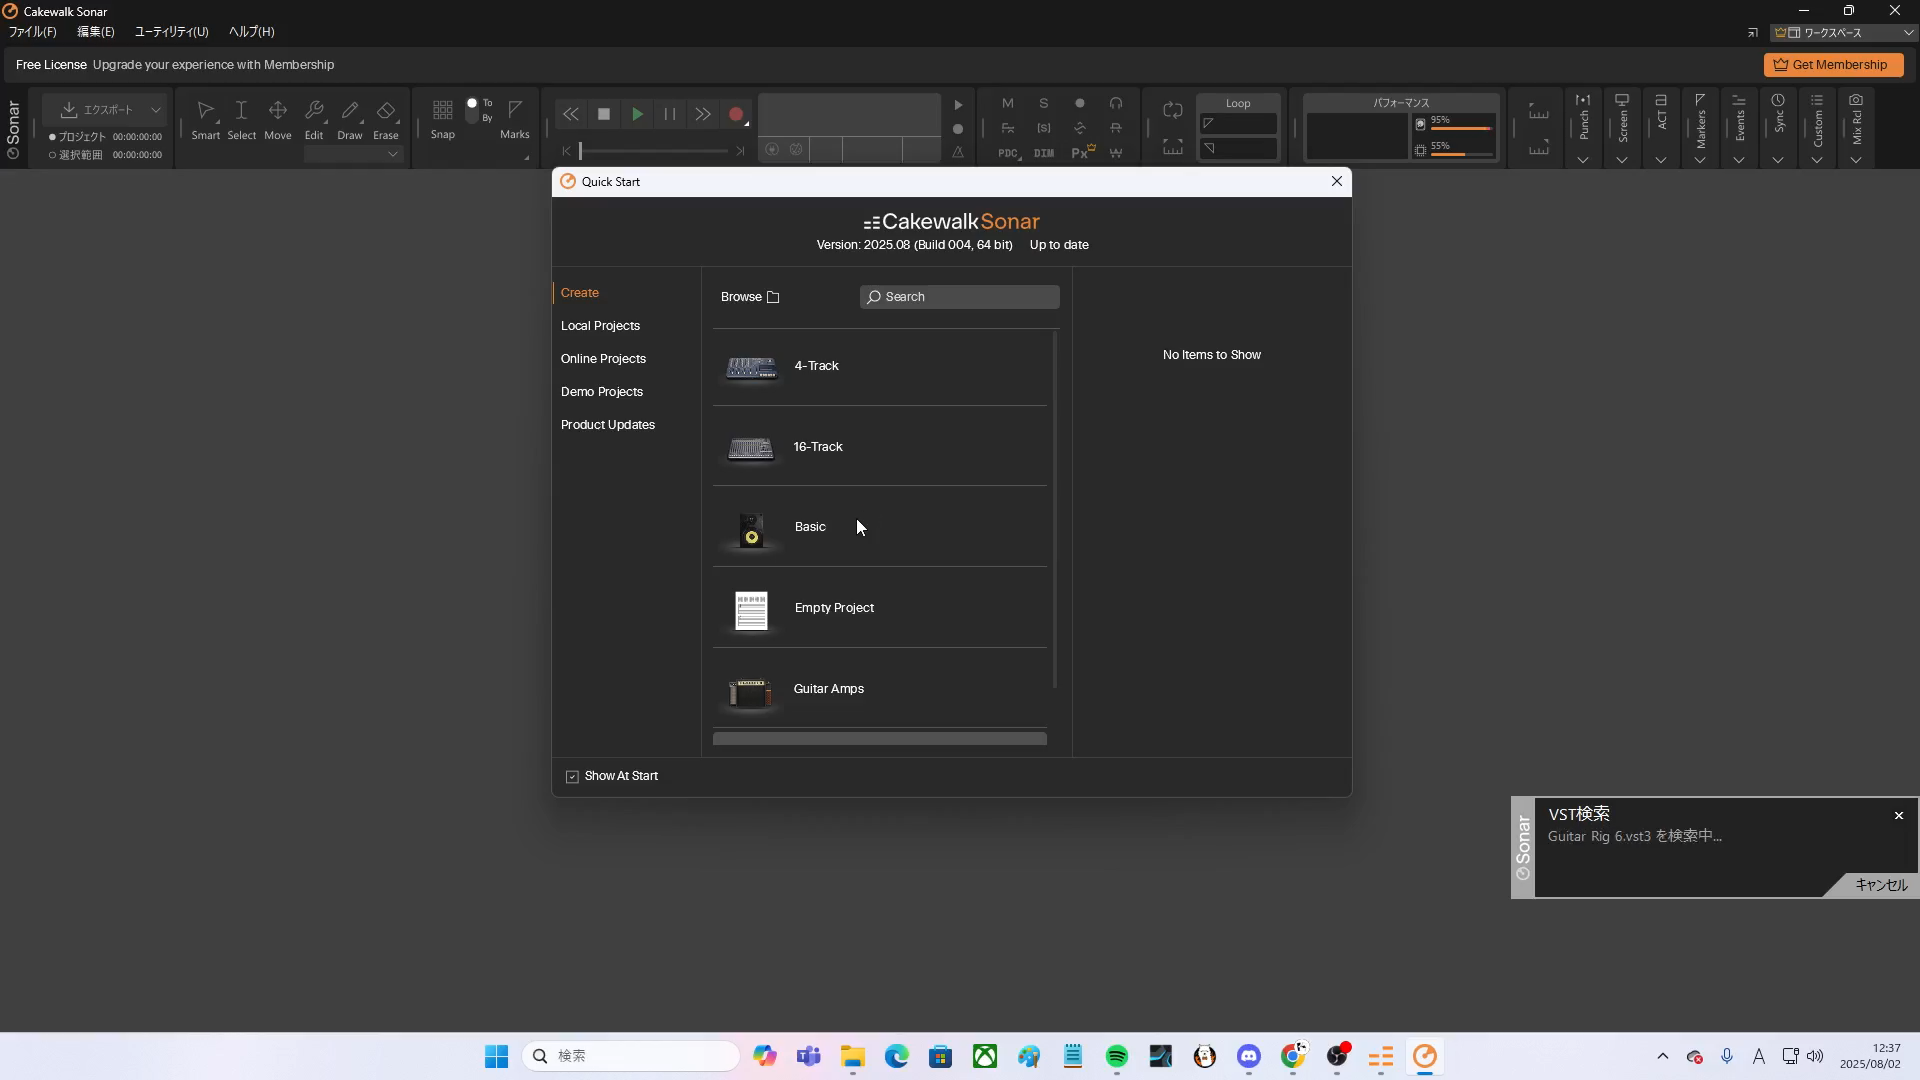Expand the Sync module chevron

tap(1778, 160)
